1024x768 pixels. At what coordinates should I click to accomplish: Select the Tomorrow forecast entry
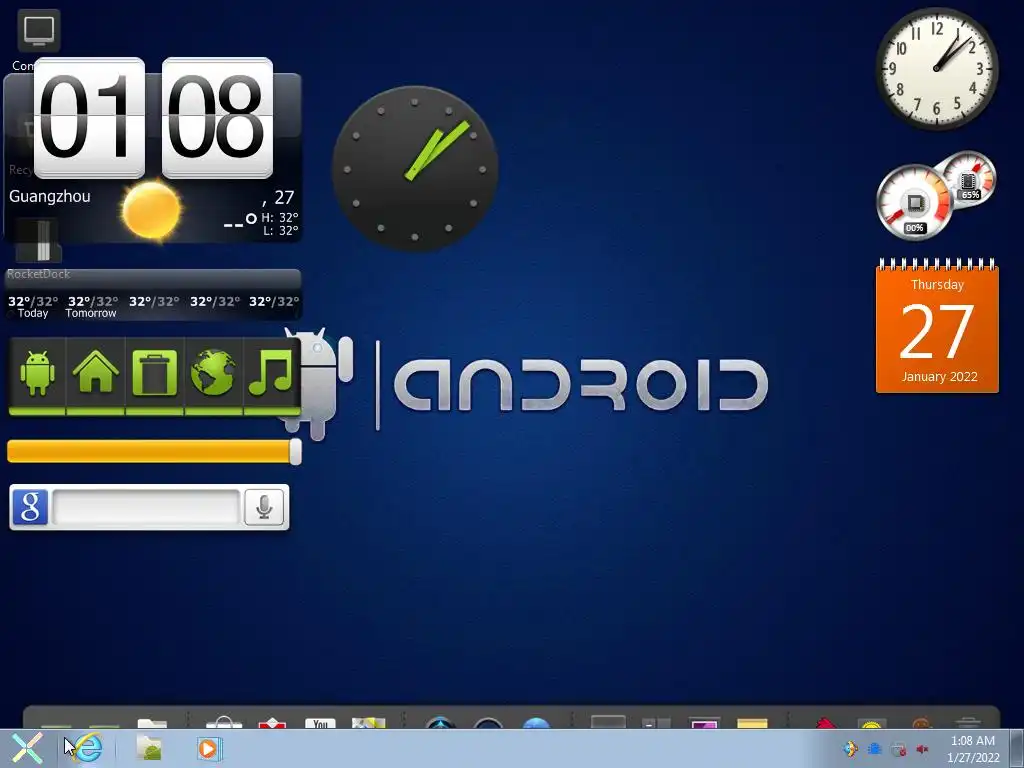point(91,306)
